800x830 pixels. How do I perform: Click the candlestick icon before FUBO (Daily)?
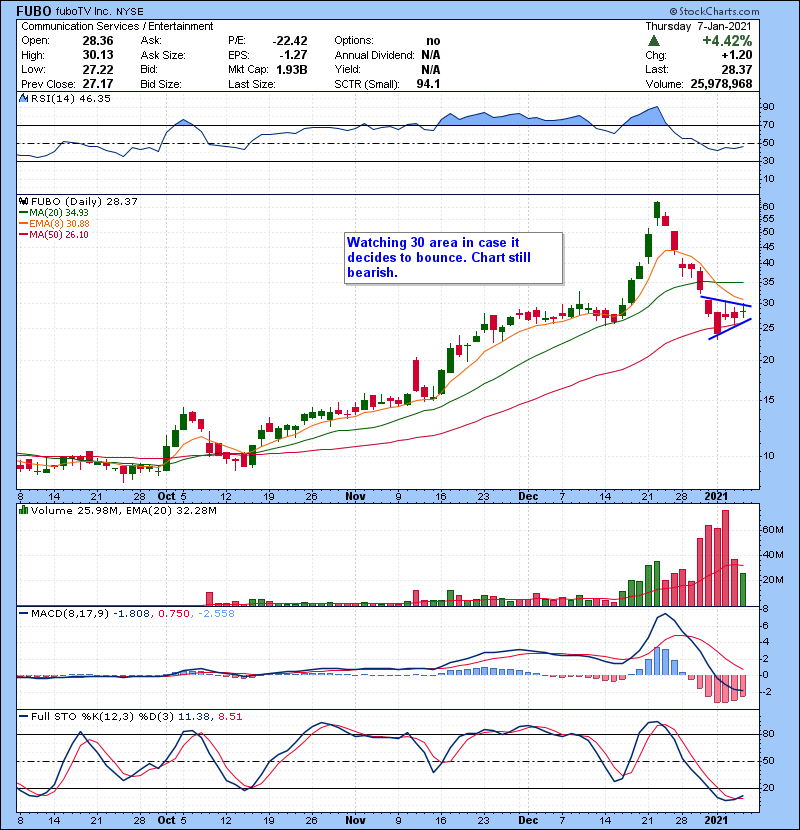[23, 201]
